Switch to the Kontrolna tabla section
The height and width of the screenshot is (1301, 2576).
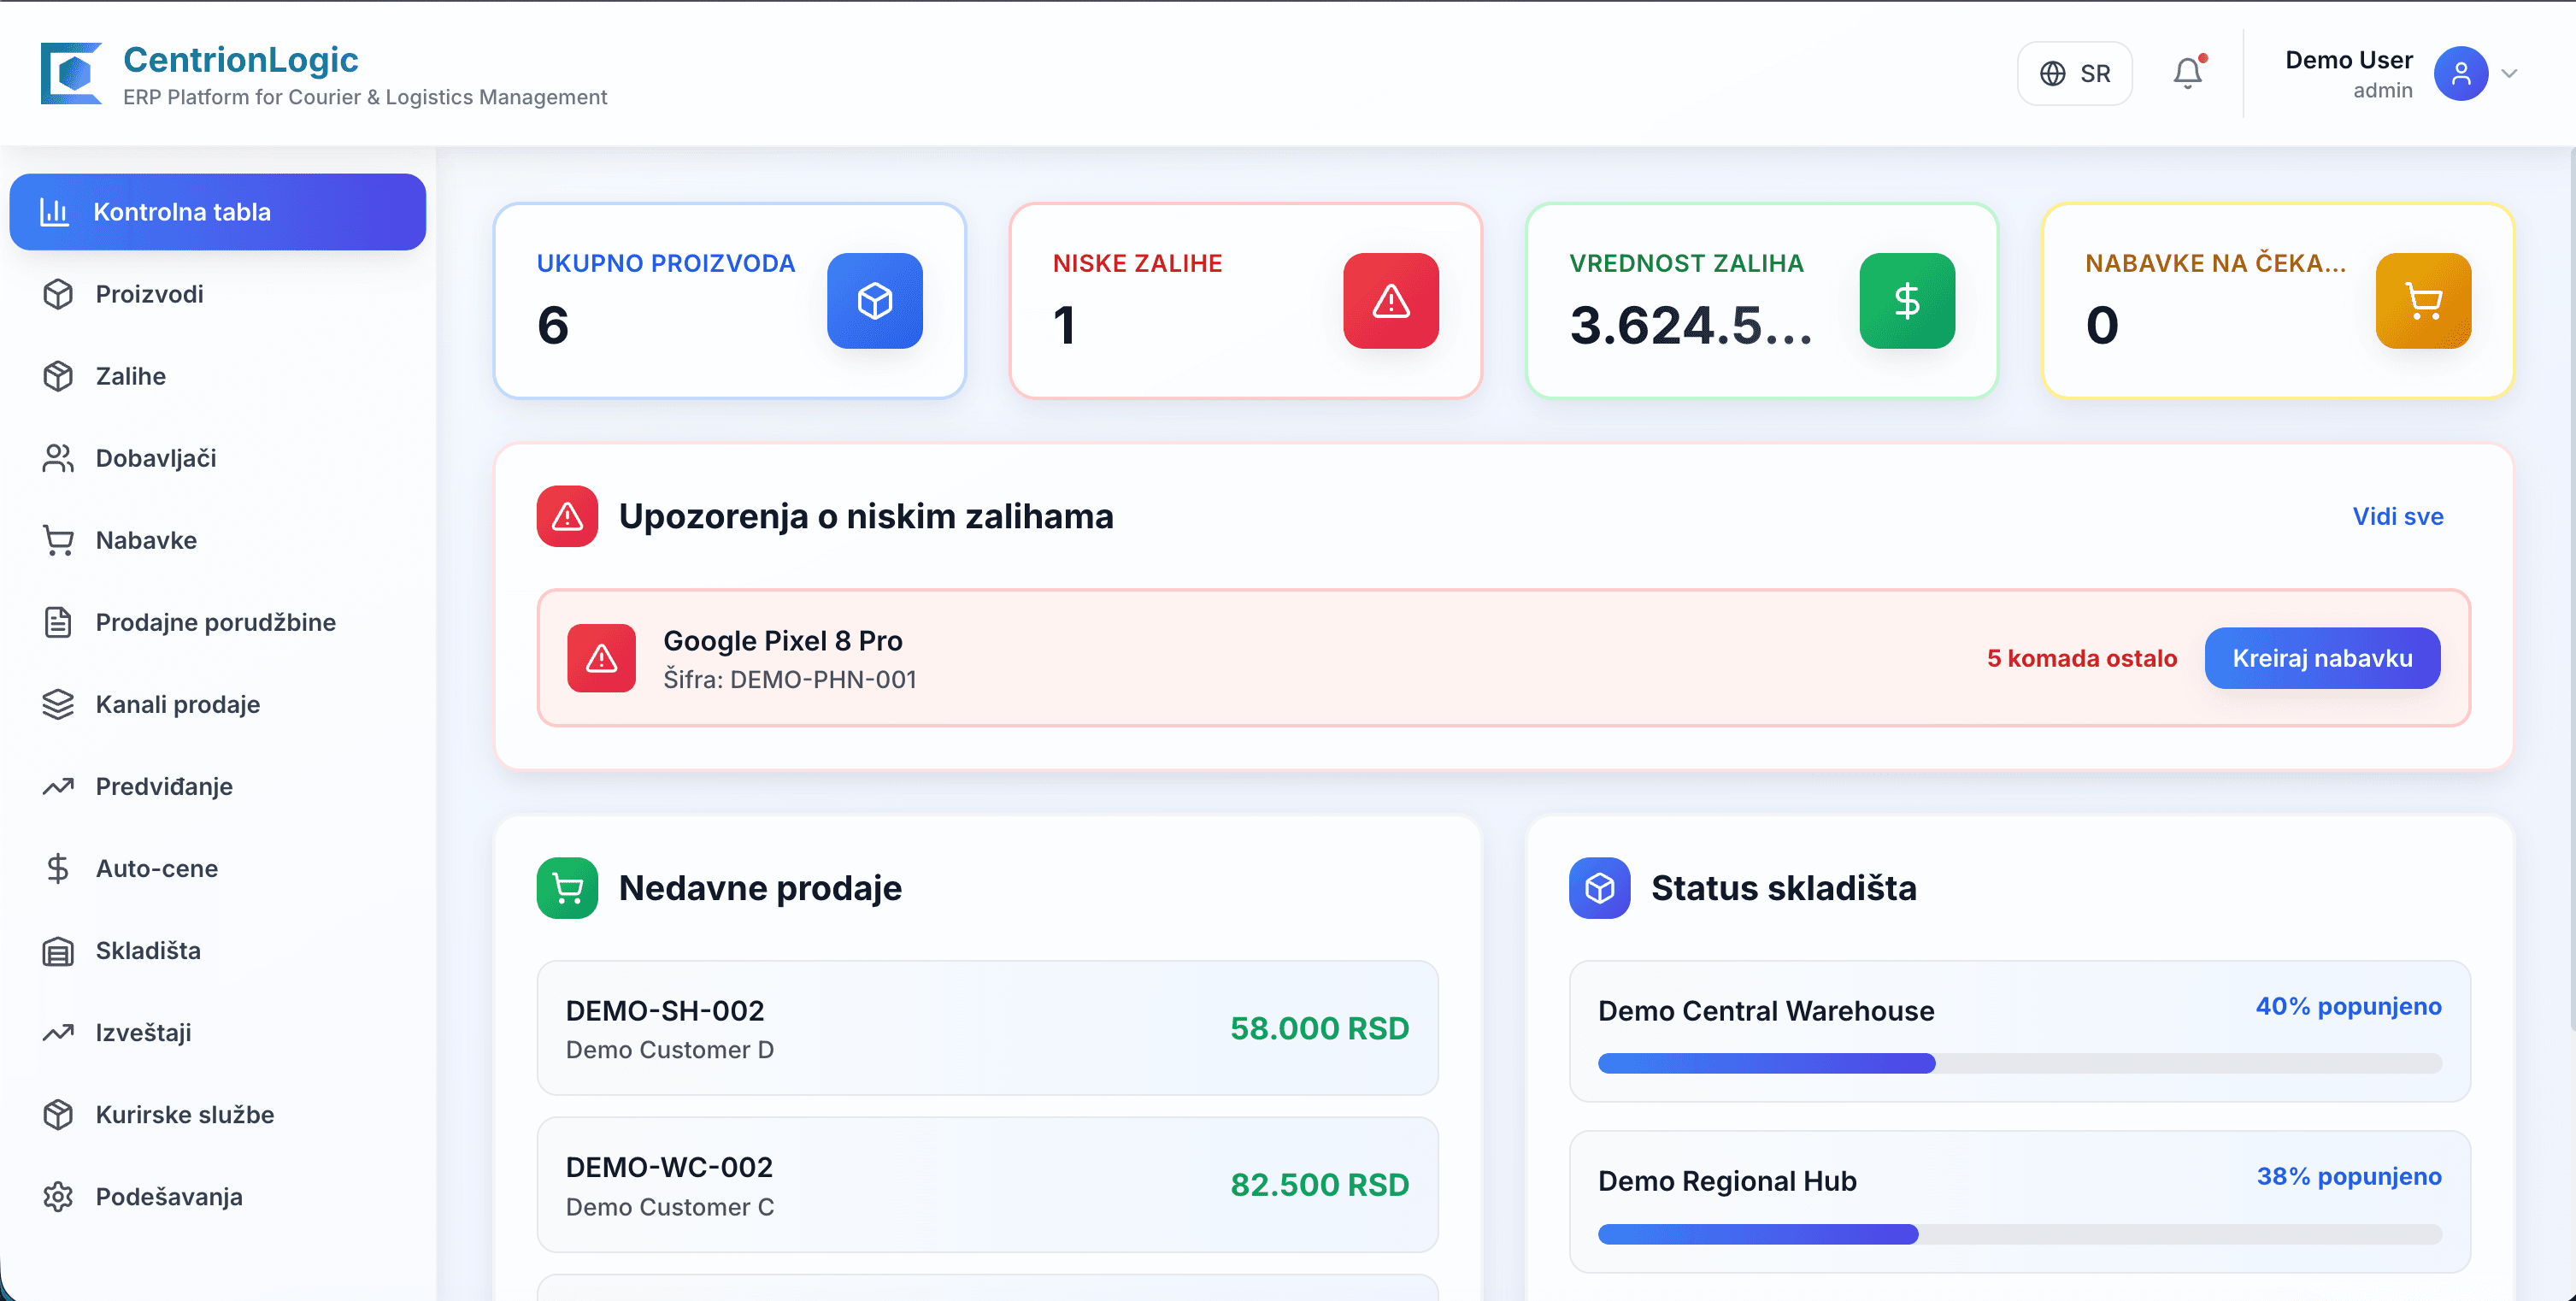click(181, 211)
